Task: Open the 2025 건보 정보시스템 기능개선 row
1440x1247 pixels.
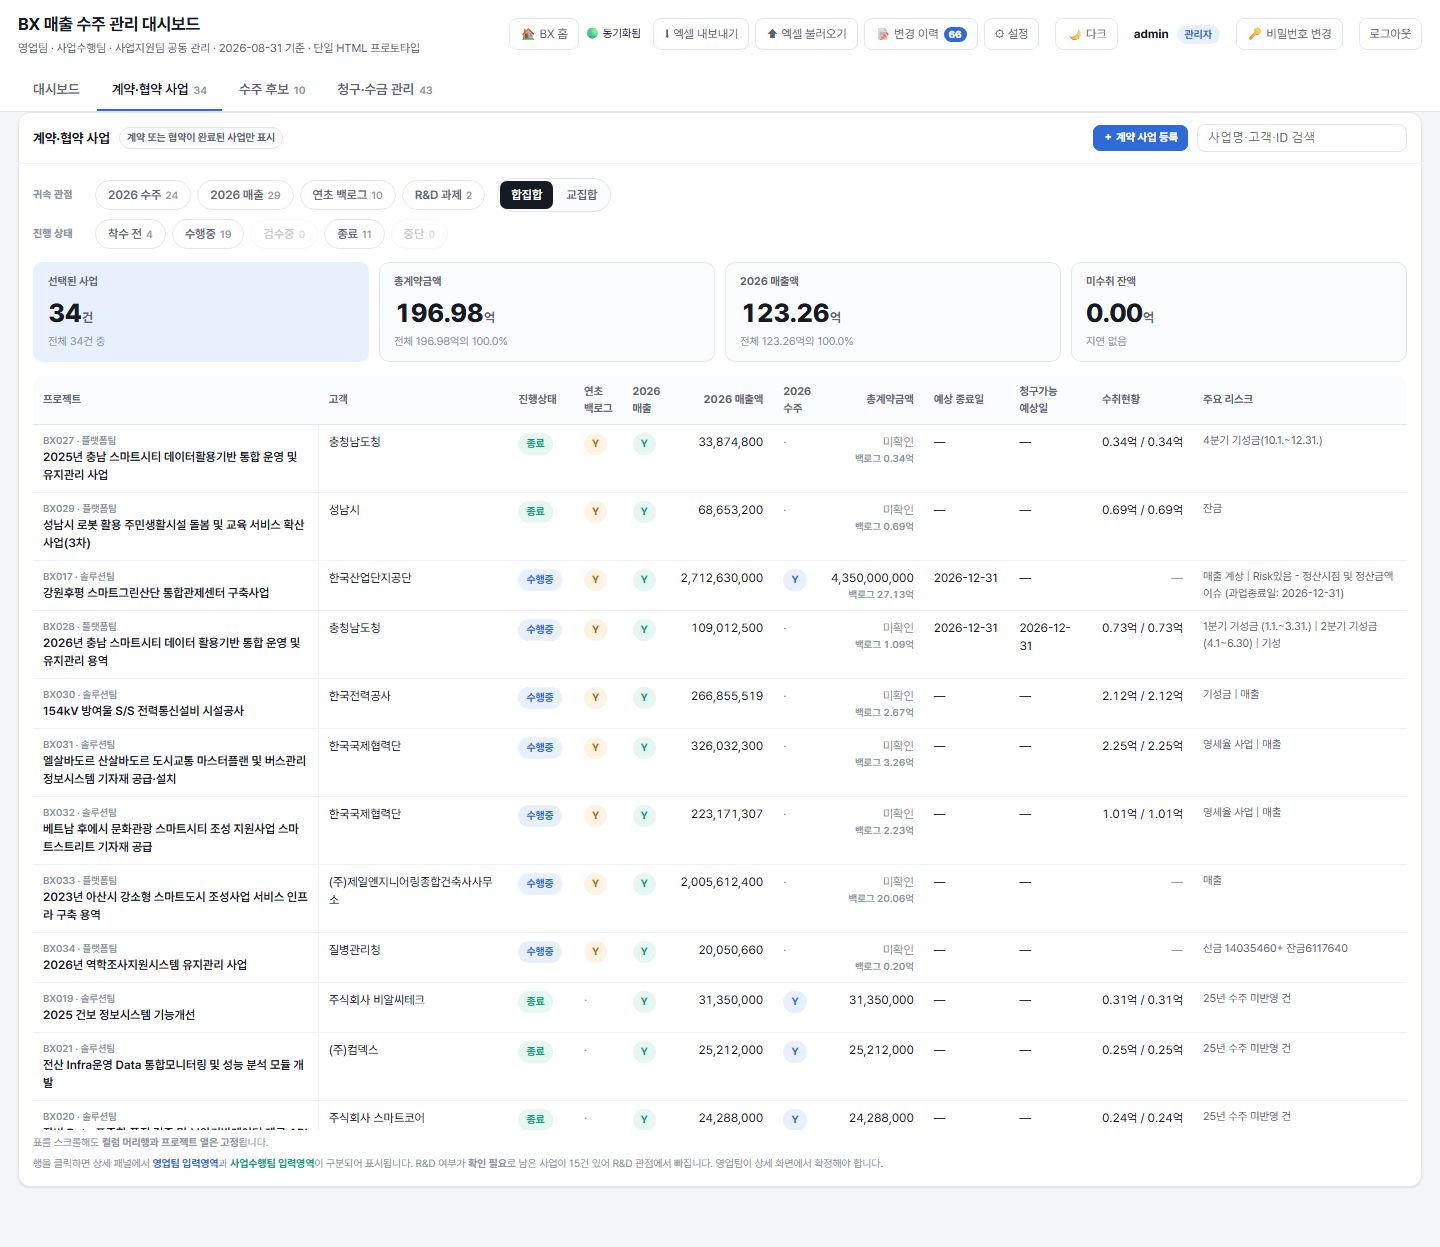Action: coord(720,1008)
